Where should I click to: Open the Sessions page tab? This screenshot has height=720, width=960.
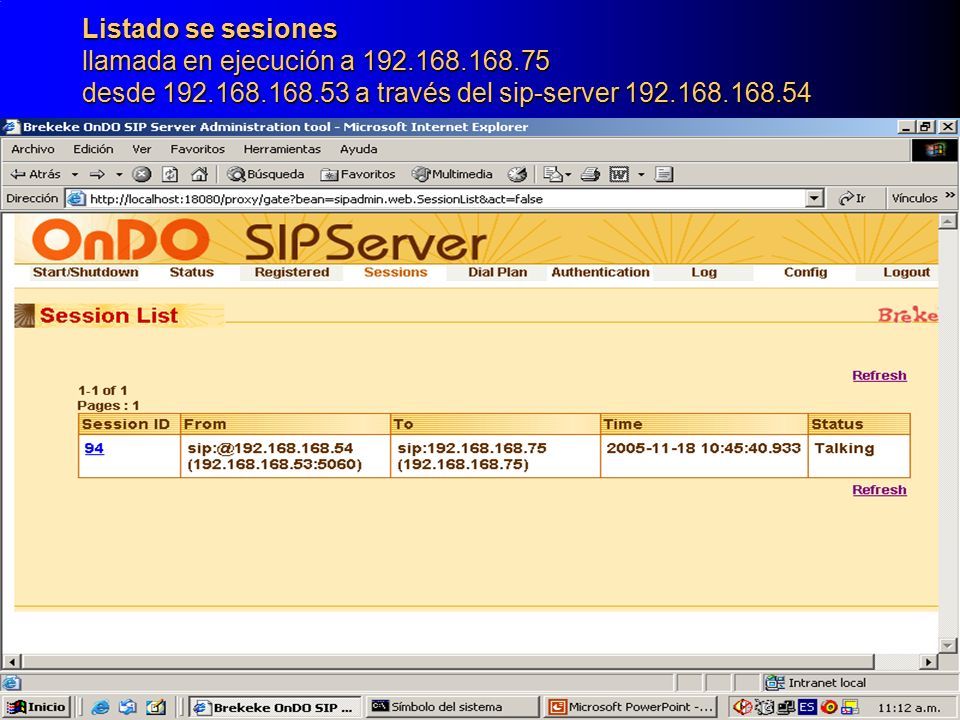pos(396,272)
